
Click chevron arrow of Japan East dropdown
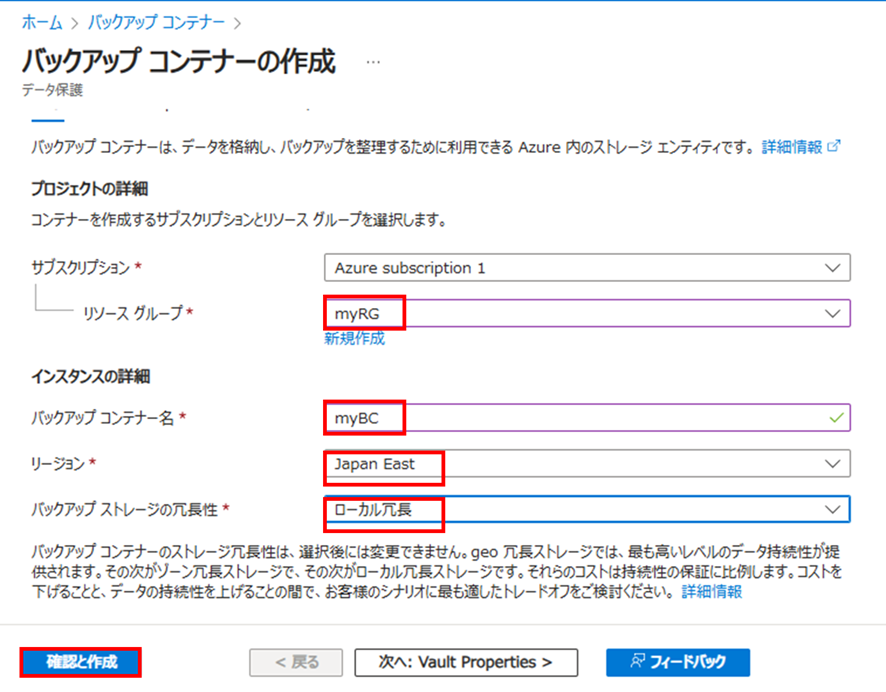832,464
